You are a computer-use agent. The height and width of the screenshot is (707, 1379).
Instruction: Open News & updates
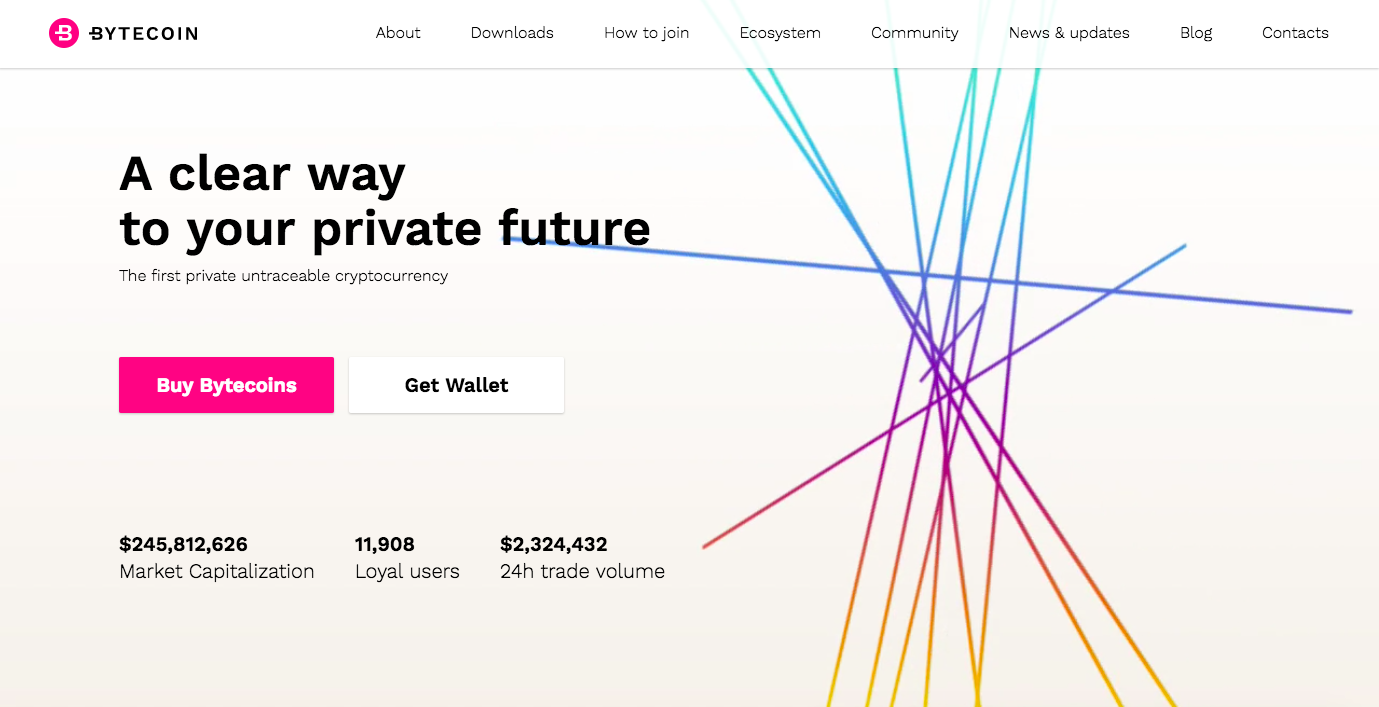tap(1069, 33)
